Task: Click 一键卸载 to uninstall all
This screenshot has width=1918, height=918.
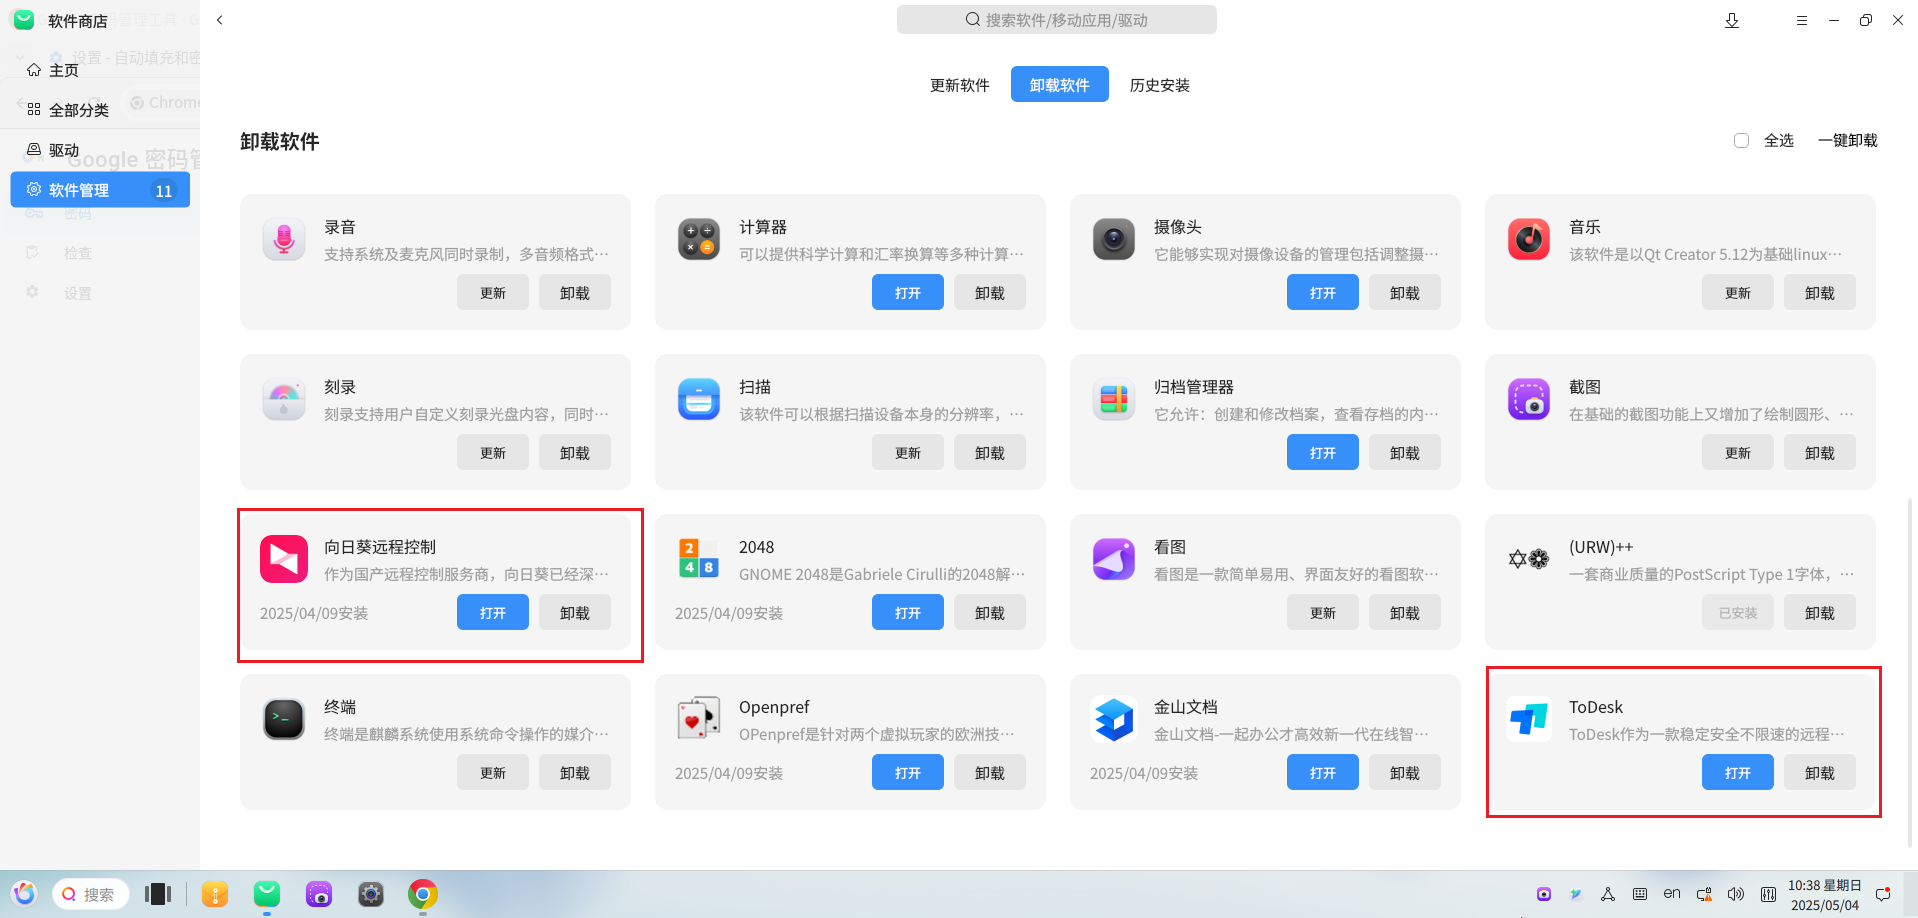Action: 1847,141
